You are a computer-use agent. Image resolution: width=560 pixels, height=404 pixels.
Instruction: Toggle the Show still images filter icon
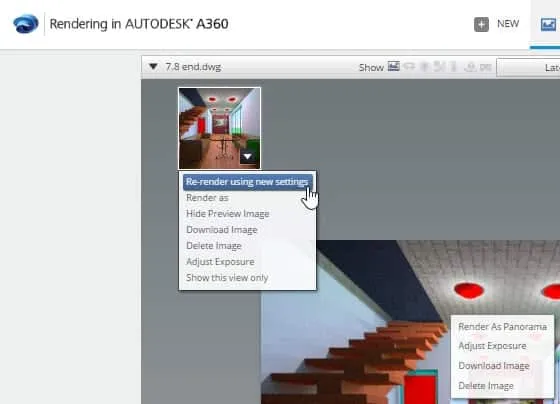click(394, 66)
